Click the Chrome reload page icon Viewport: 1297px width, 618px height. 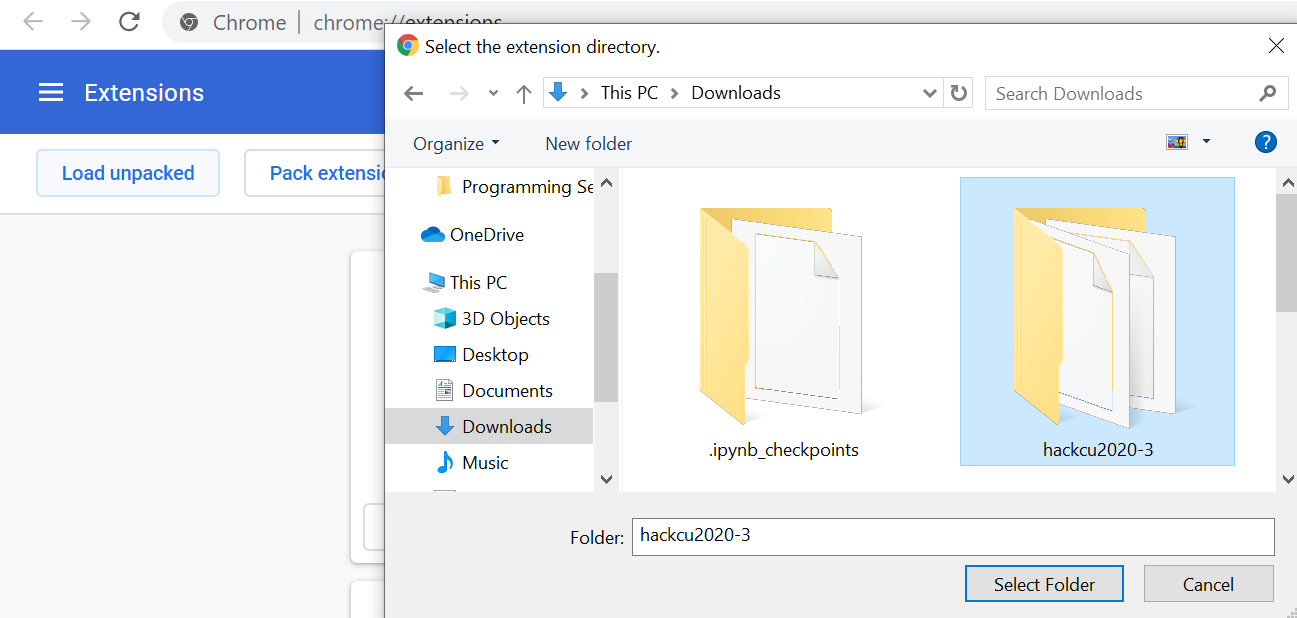[x=129, y=21]
